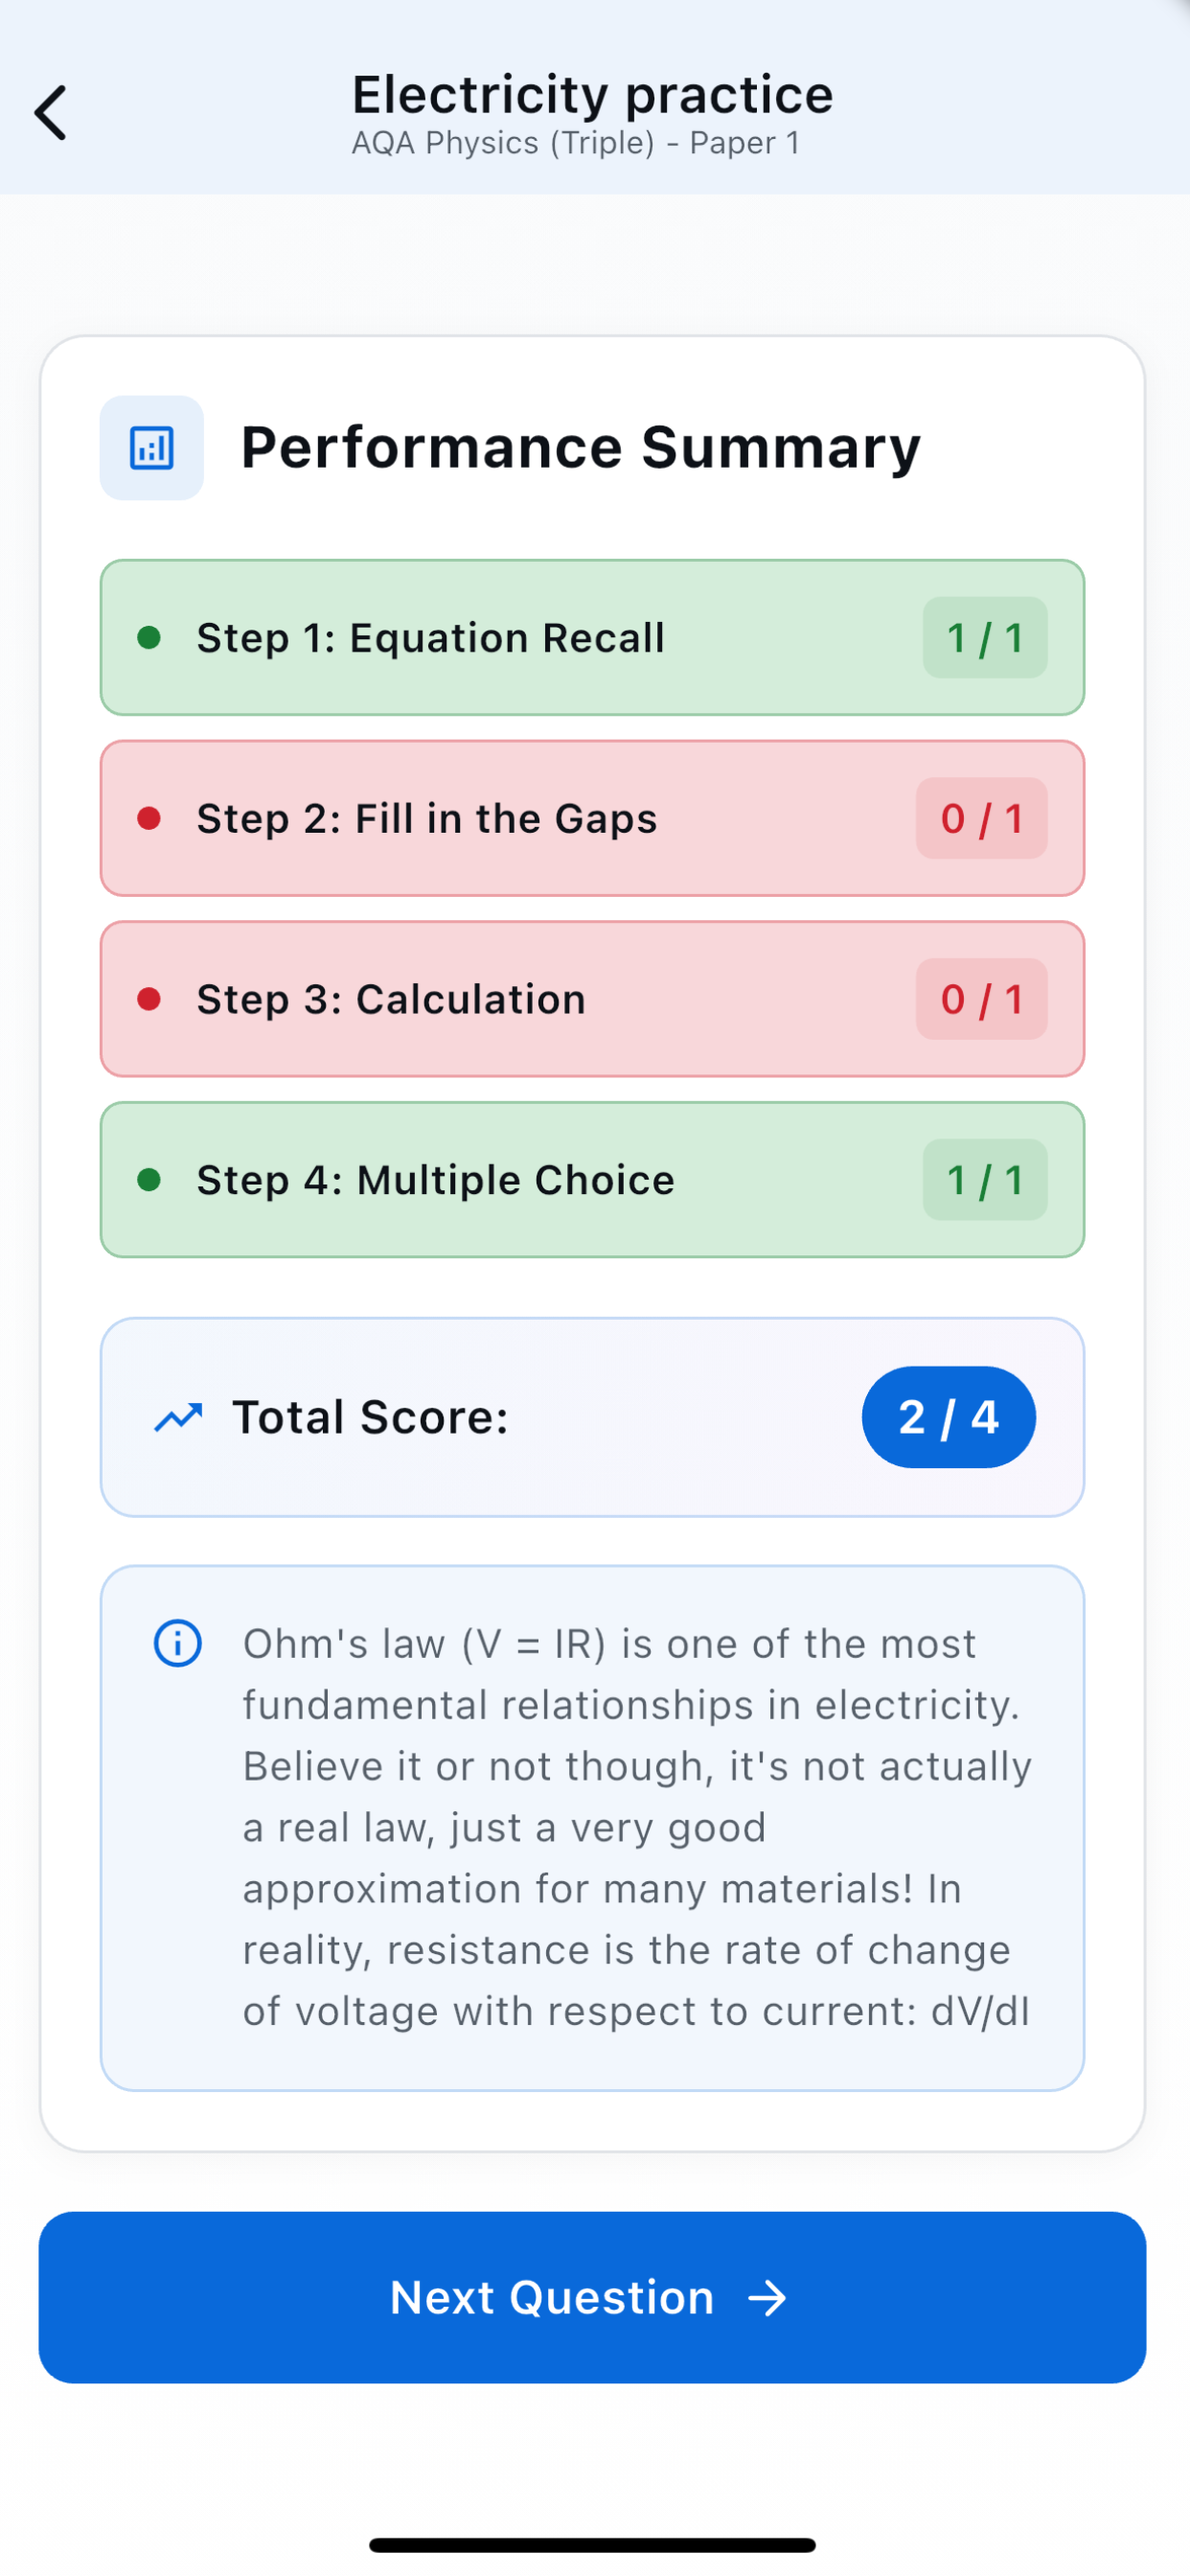
Task: Click the green dot beside Step 4
Action: click(150, 1180)
